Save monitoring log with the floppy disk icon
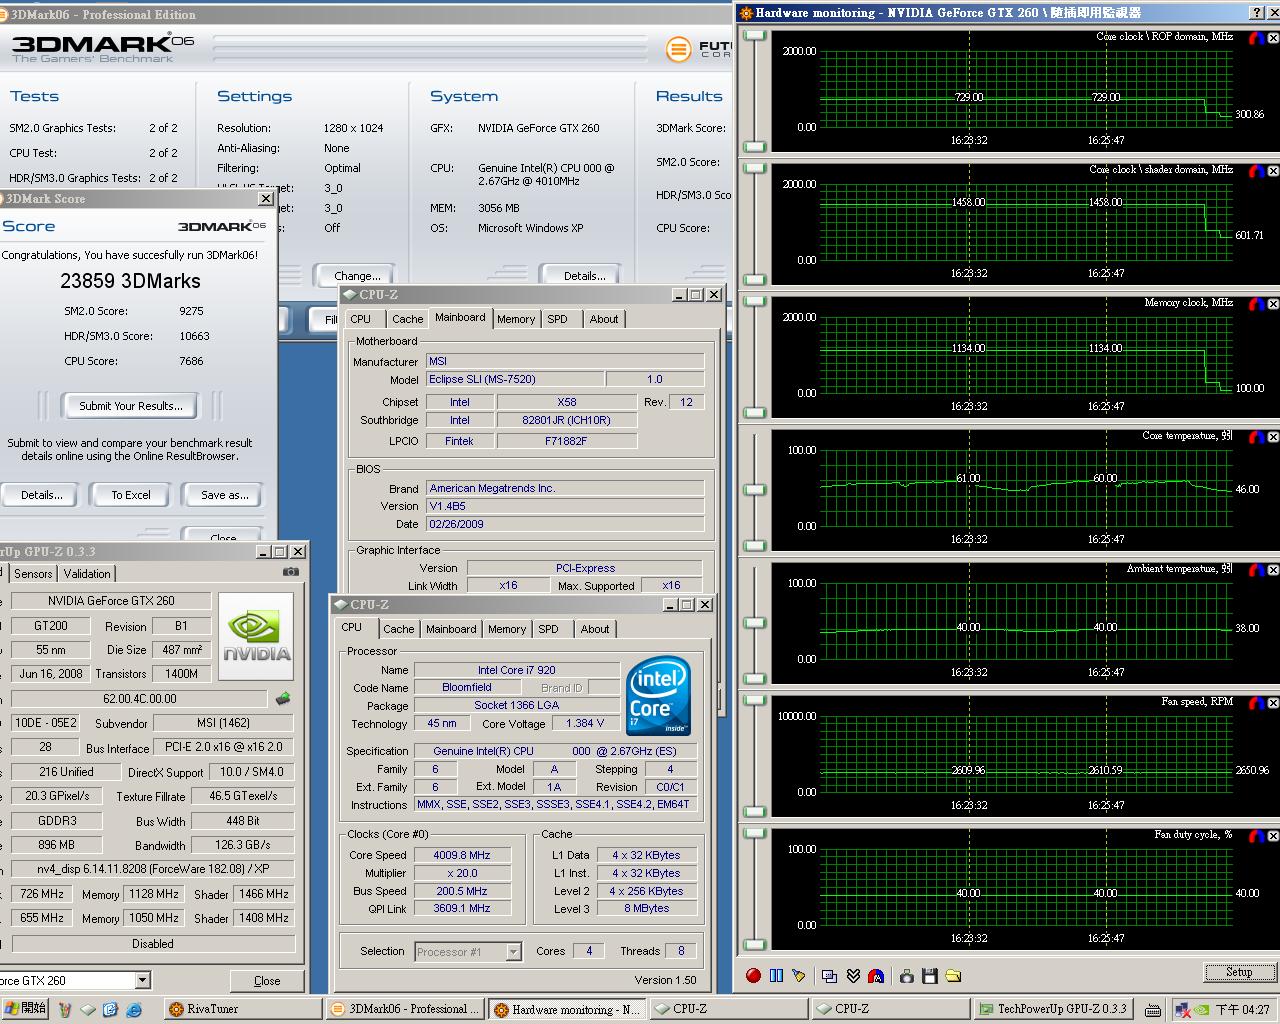Viewport: 1280px width, 1024px height. tap(930, 976)
